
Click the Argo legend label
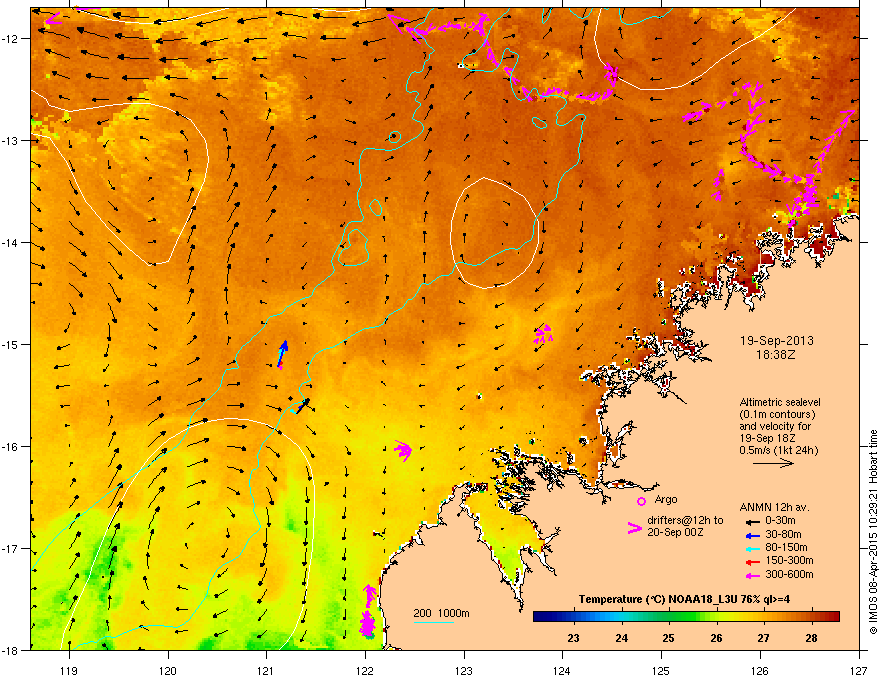tap(666, 499)
